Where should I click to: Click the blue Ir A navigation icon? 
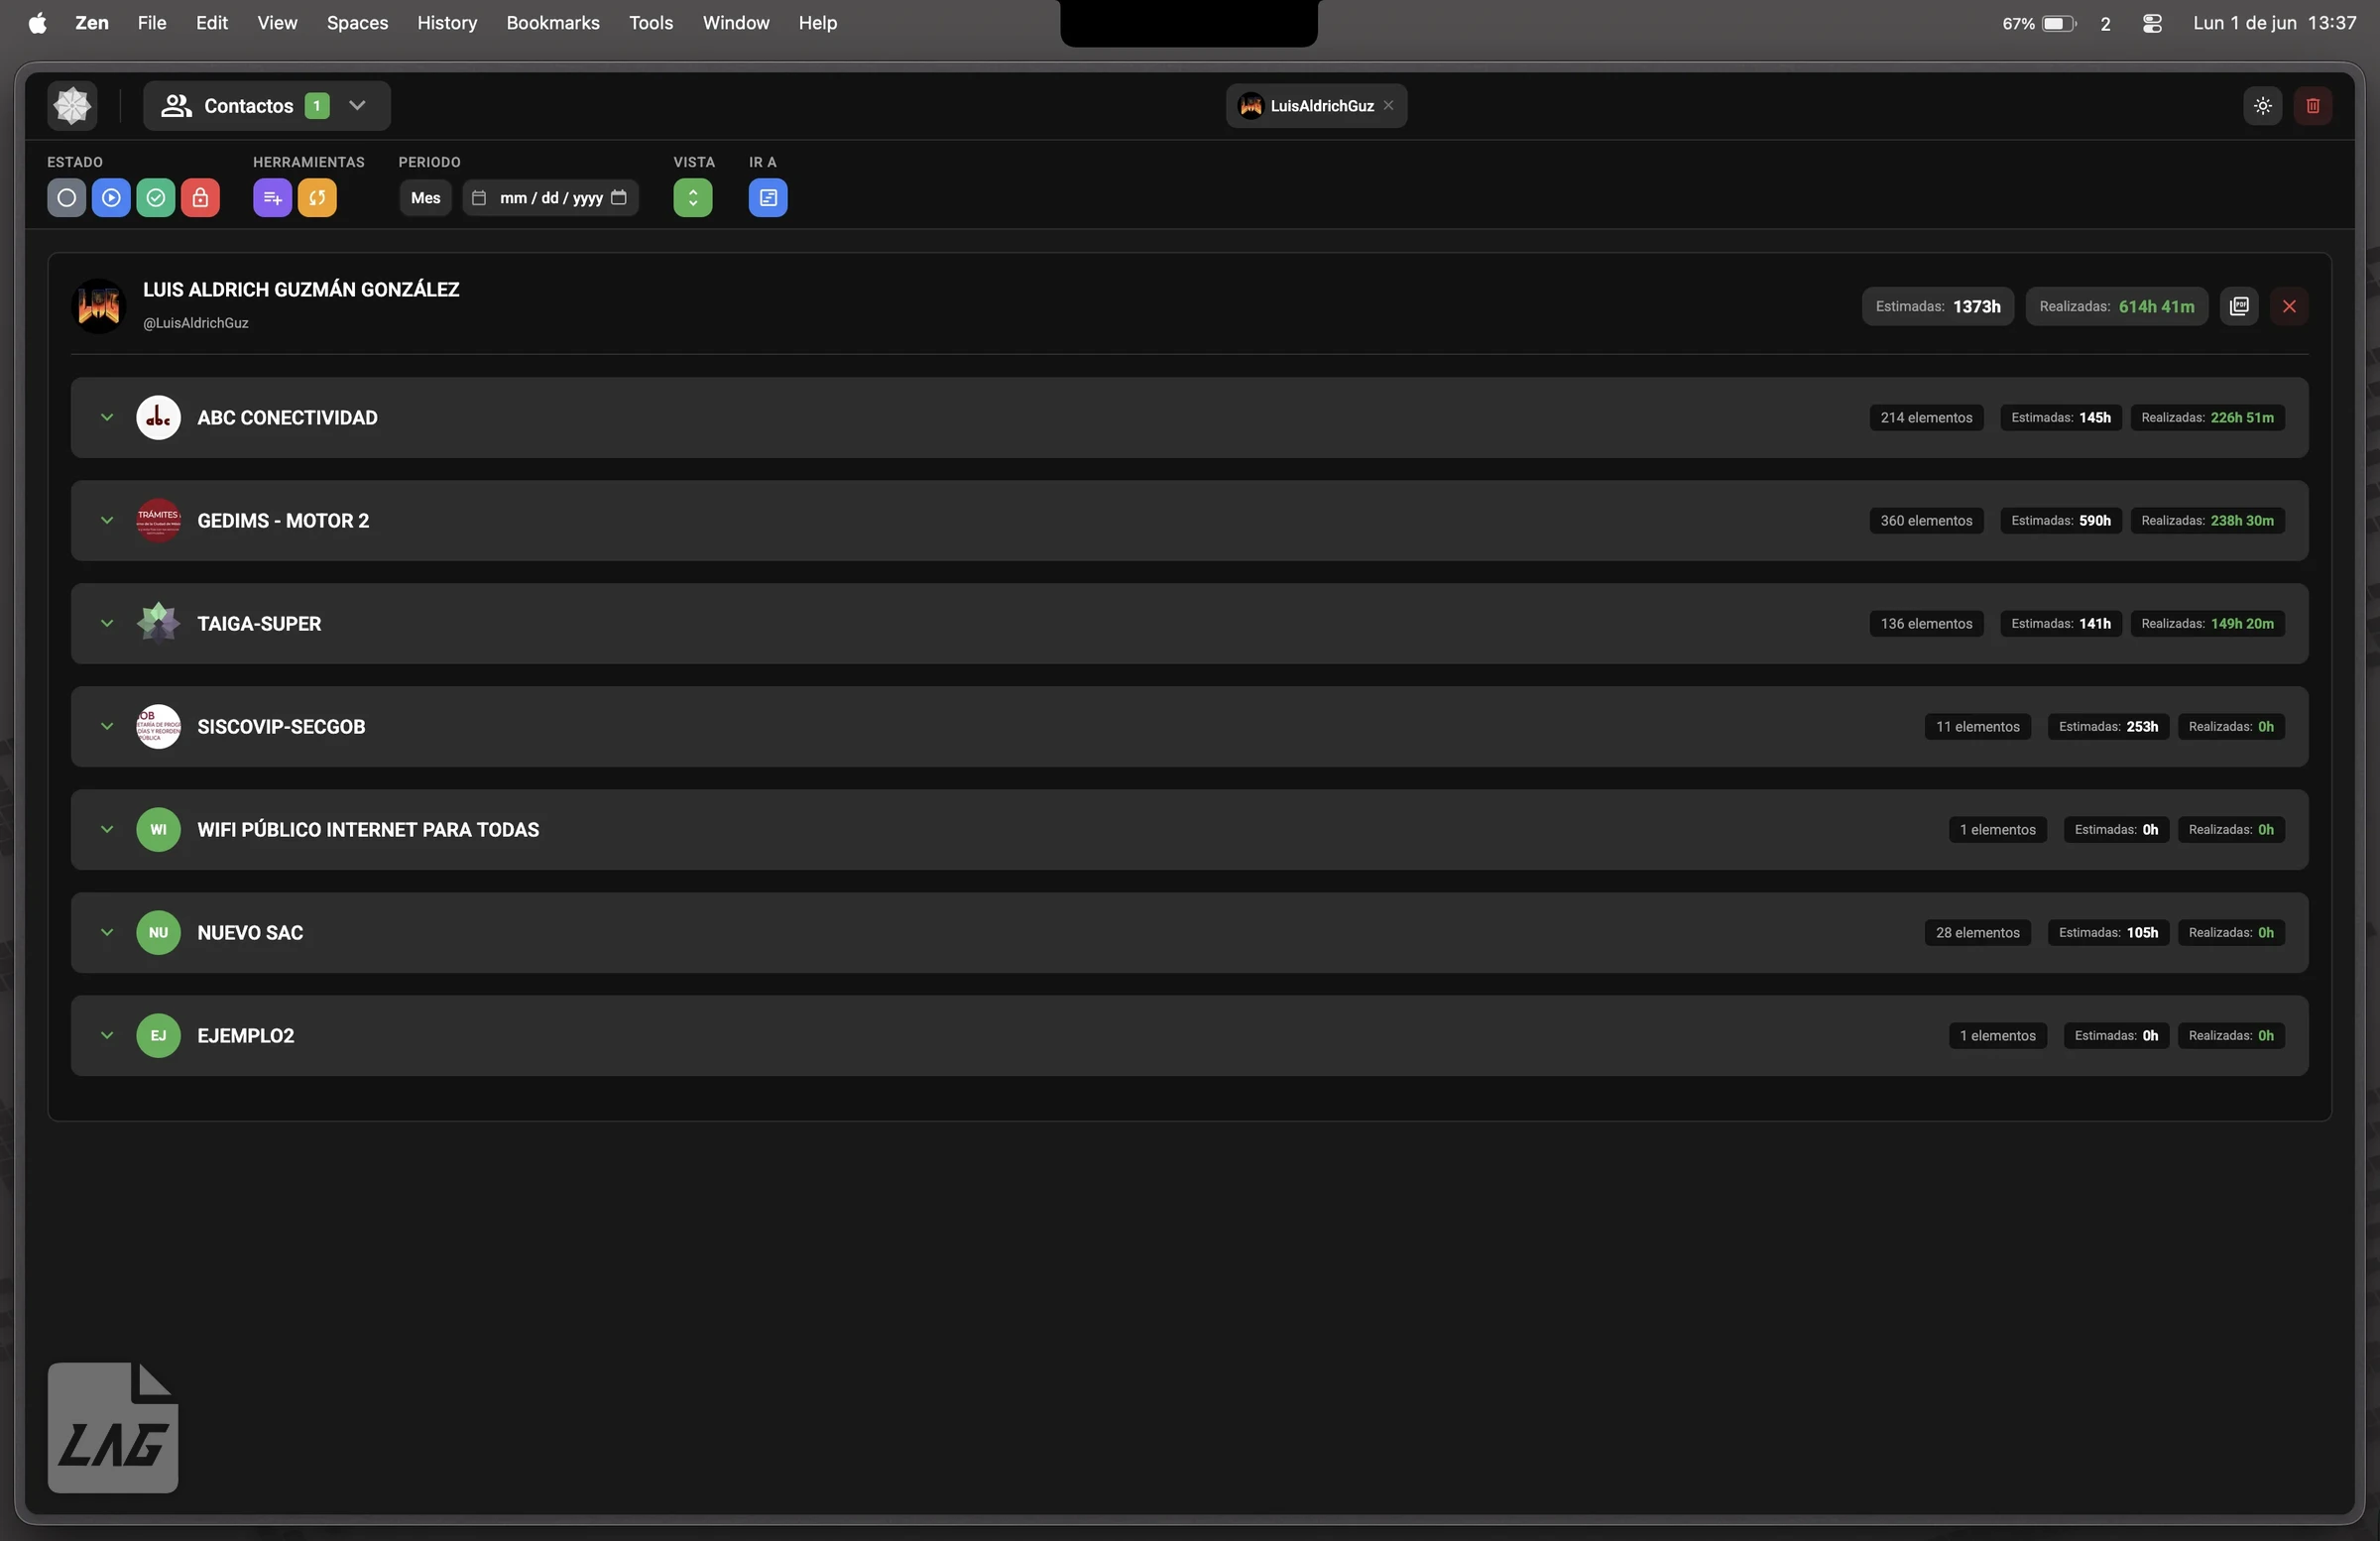tap(768, 197)
